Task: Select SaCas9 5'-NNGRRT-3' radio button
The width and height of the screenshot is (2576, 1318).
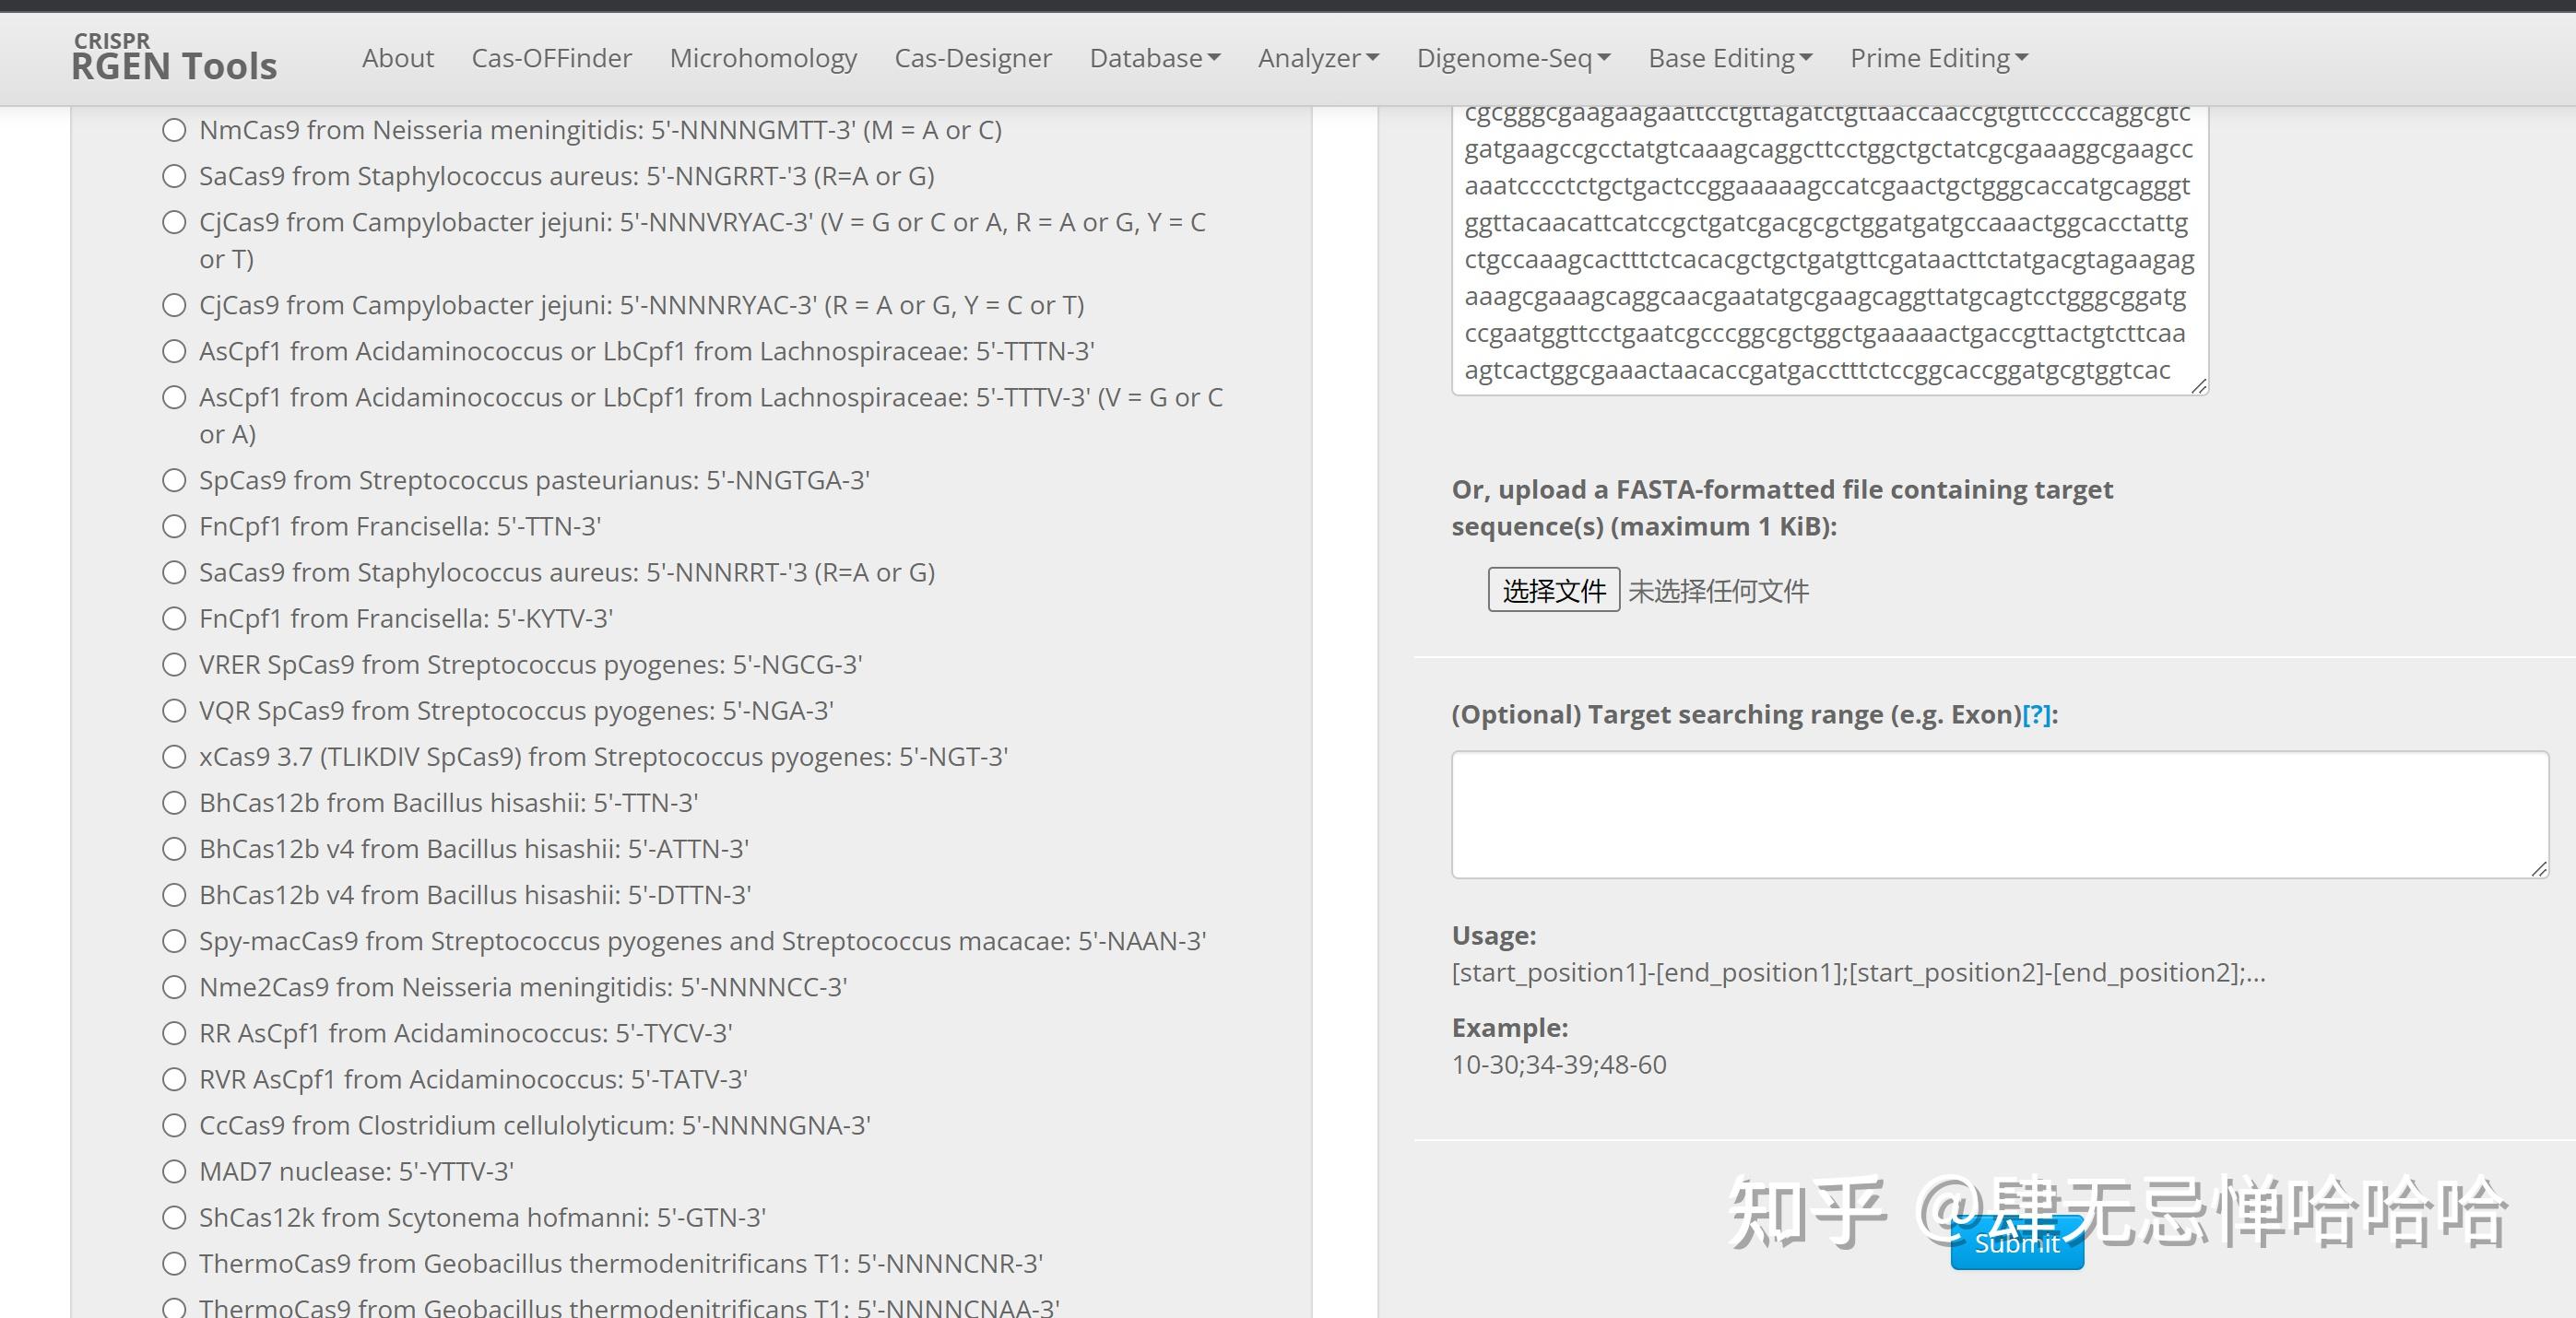Action: [x=174, y=176]
